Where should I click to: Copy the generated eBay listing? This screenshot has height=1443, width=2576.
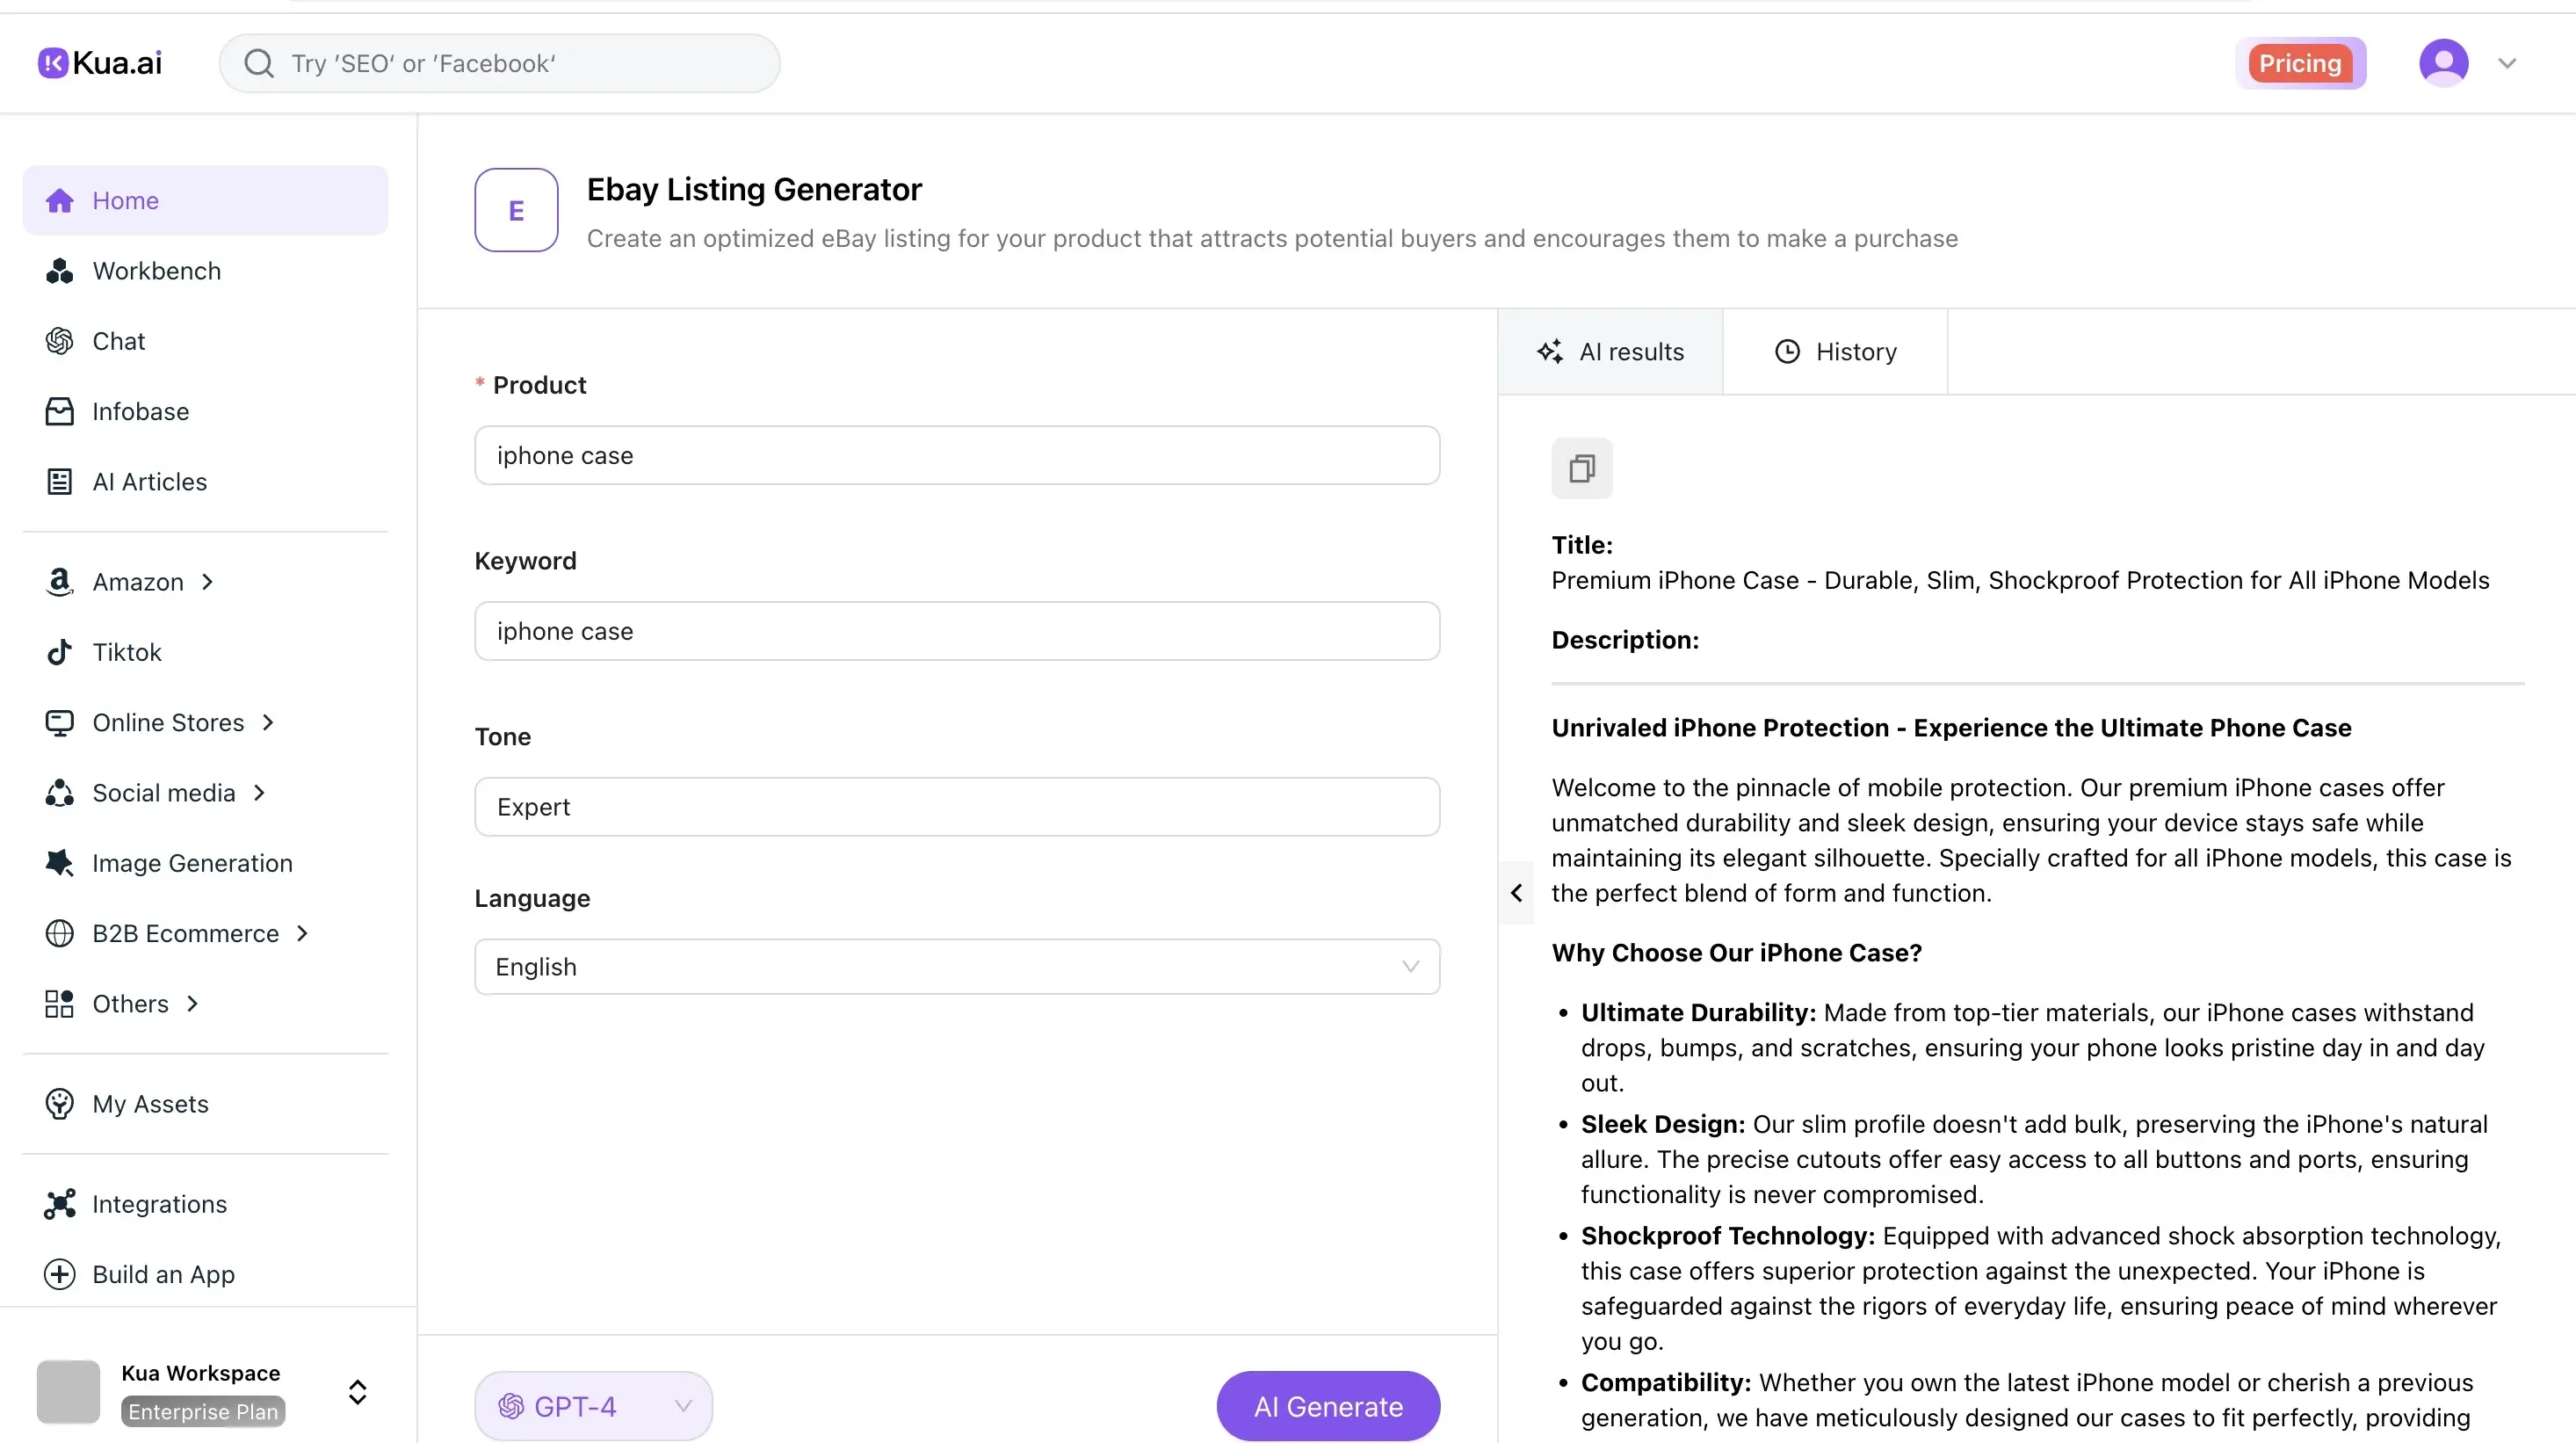point(1581,467)
